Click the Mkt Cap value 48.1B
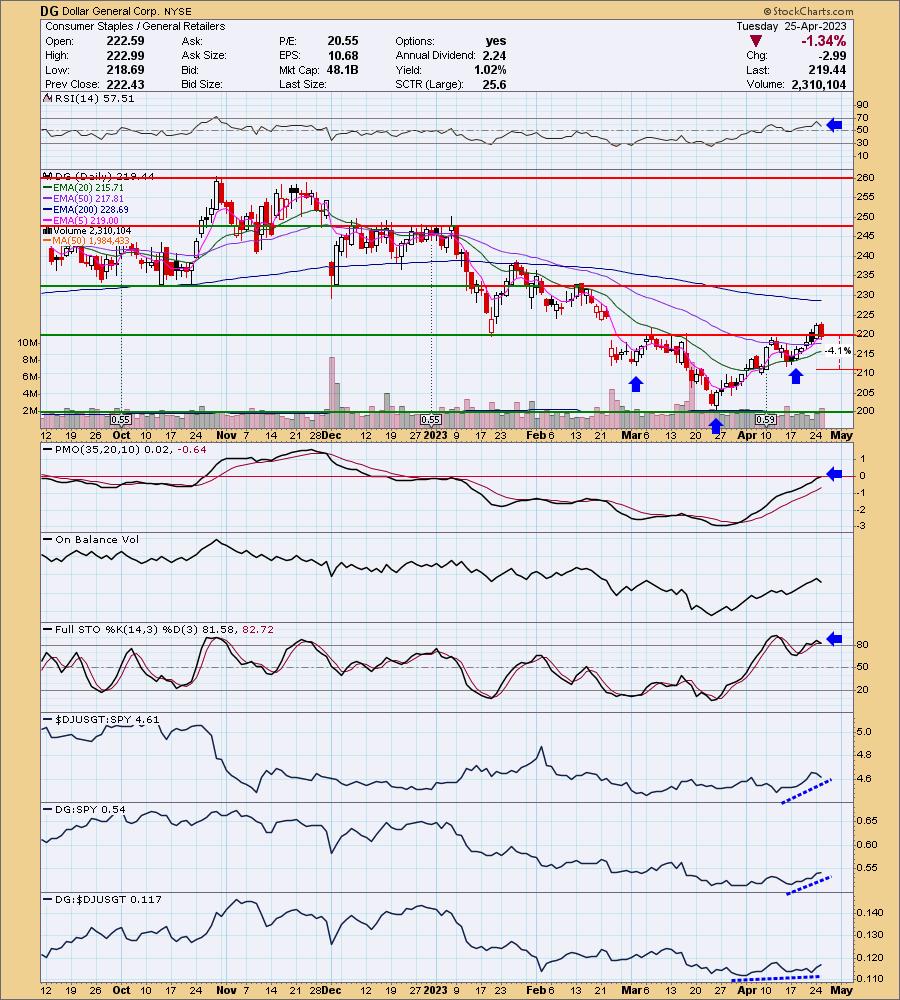Screen dimensions: 900x1000 click(343, 70)
